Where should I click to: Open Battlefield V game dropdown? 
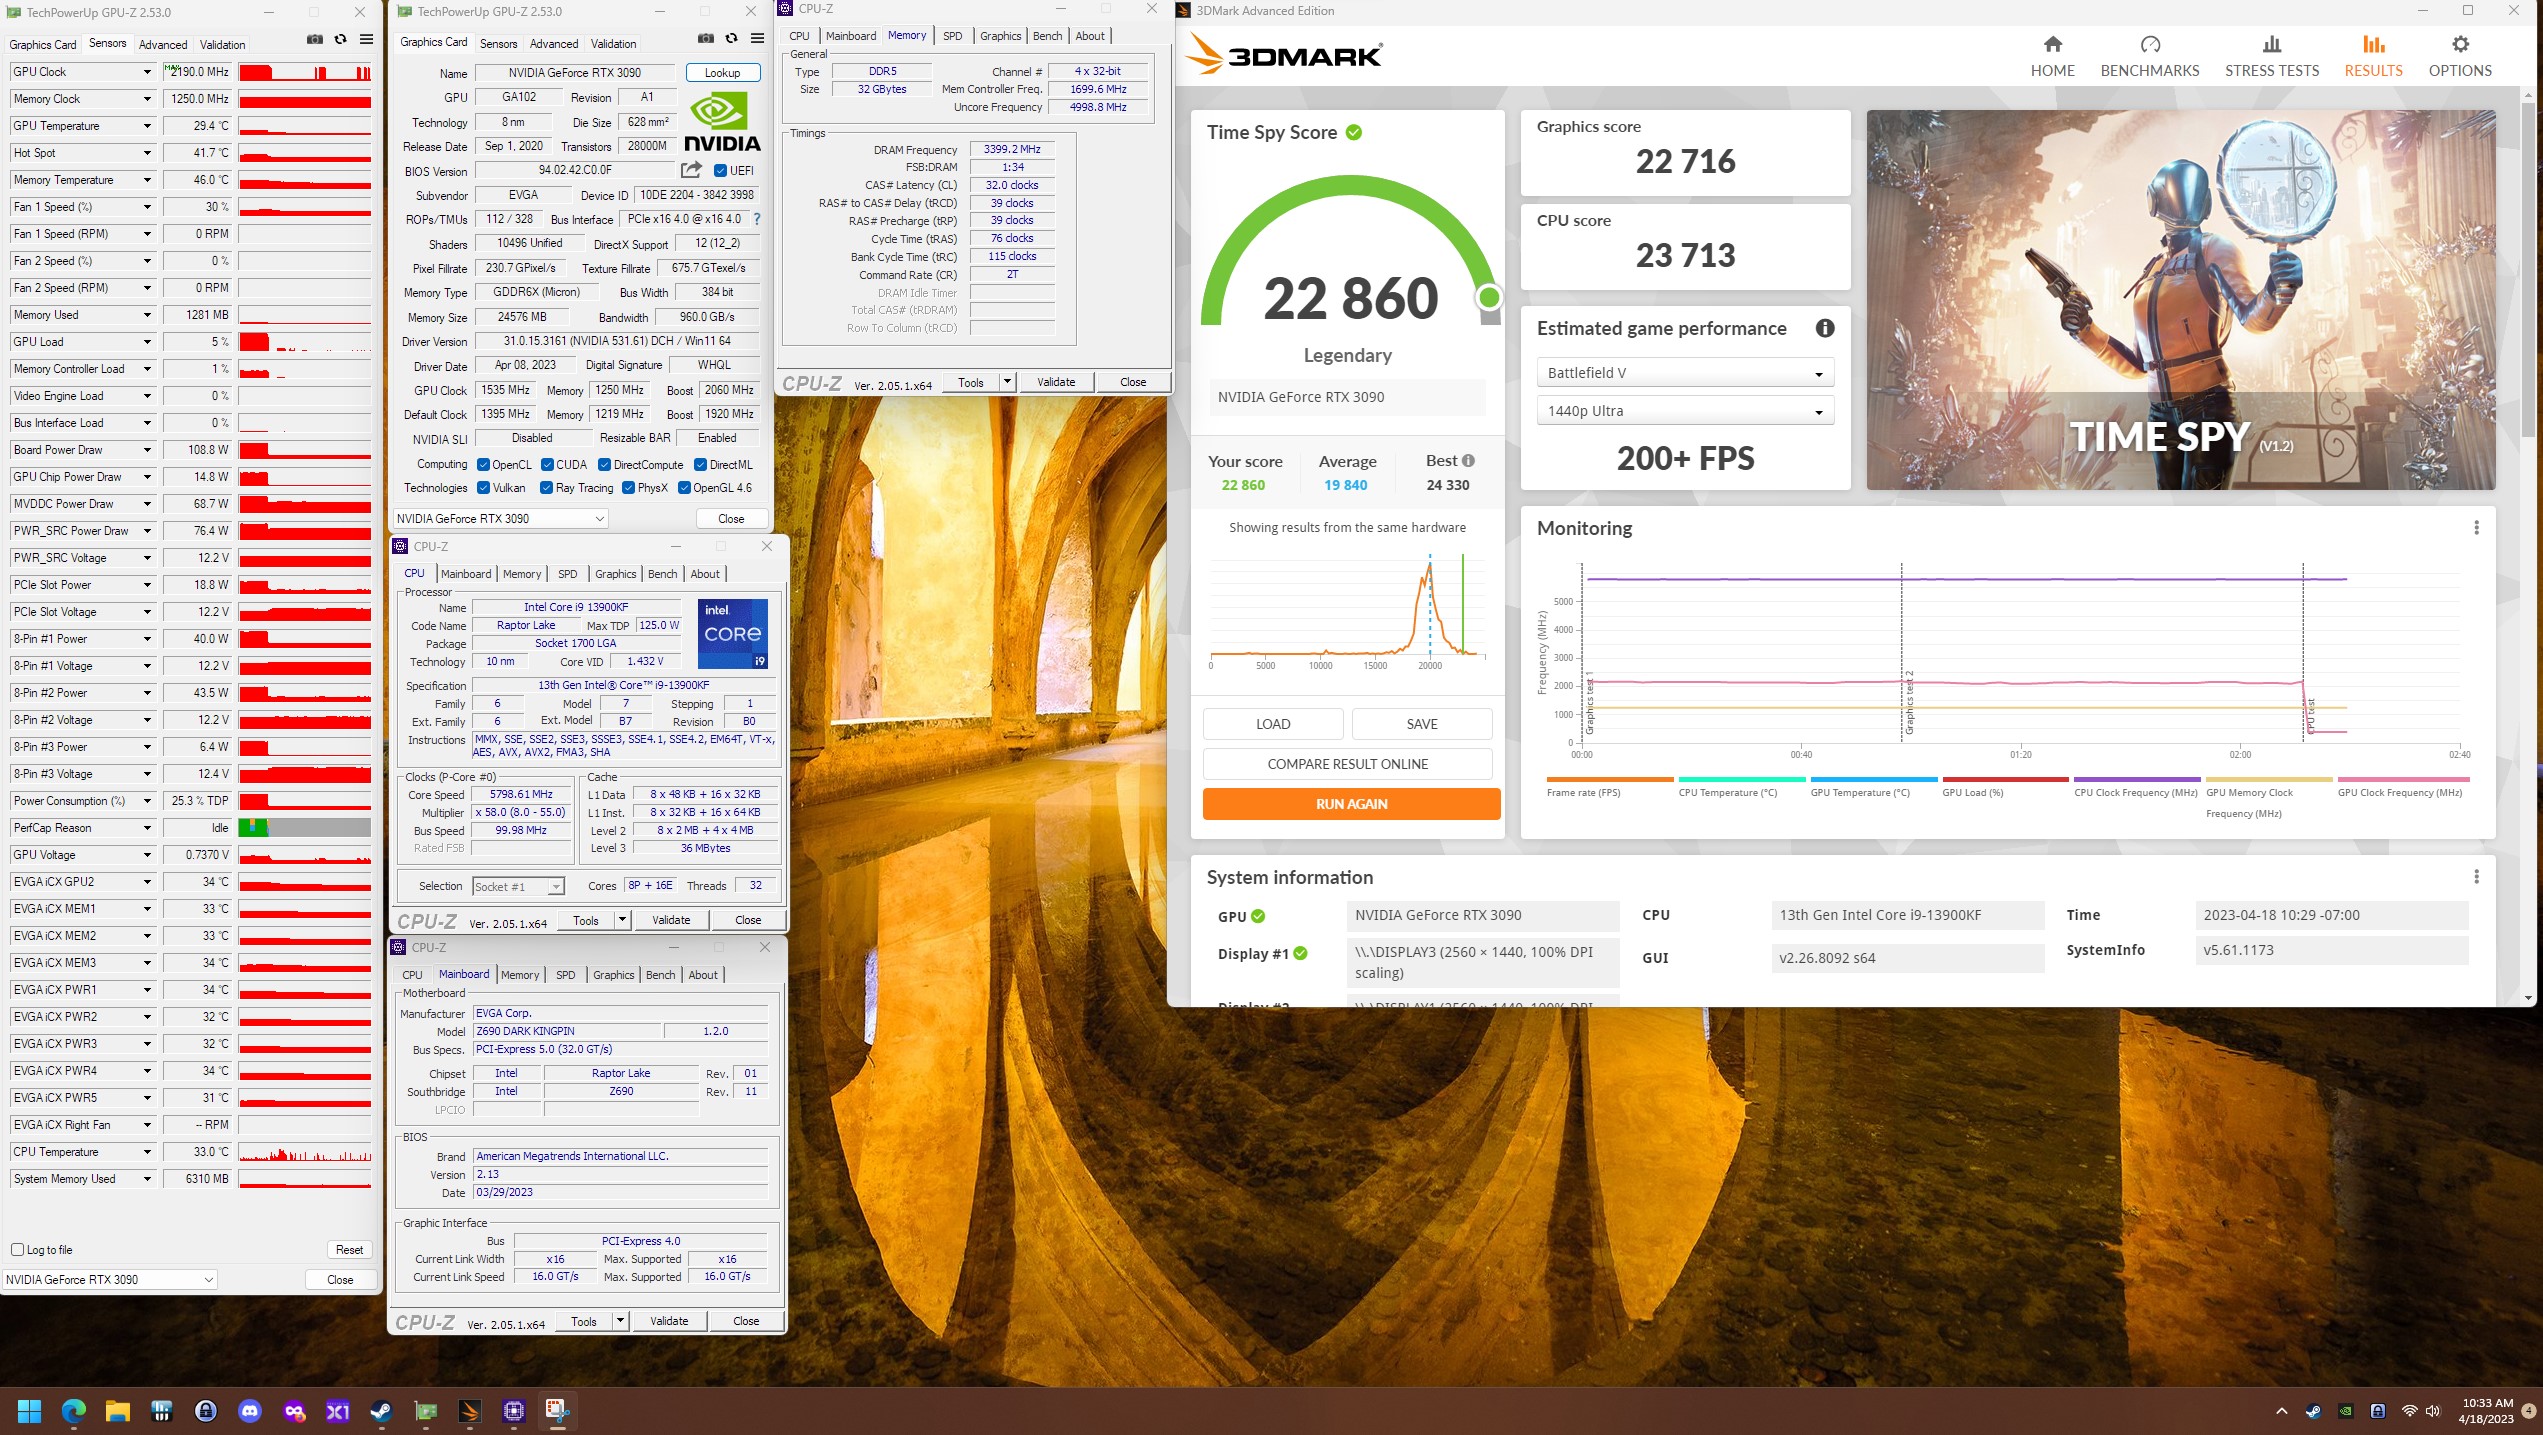click(x=1685, y=373)
